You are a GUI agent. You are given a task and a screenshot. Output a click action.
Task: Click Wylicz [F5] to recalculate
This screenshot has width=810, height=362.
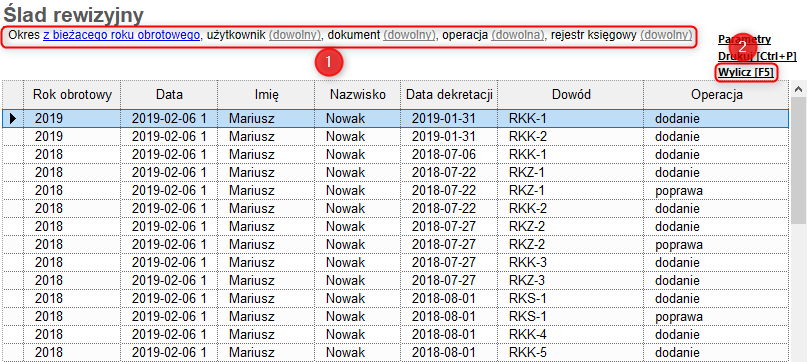[x=746, y=73]
